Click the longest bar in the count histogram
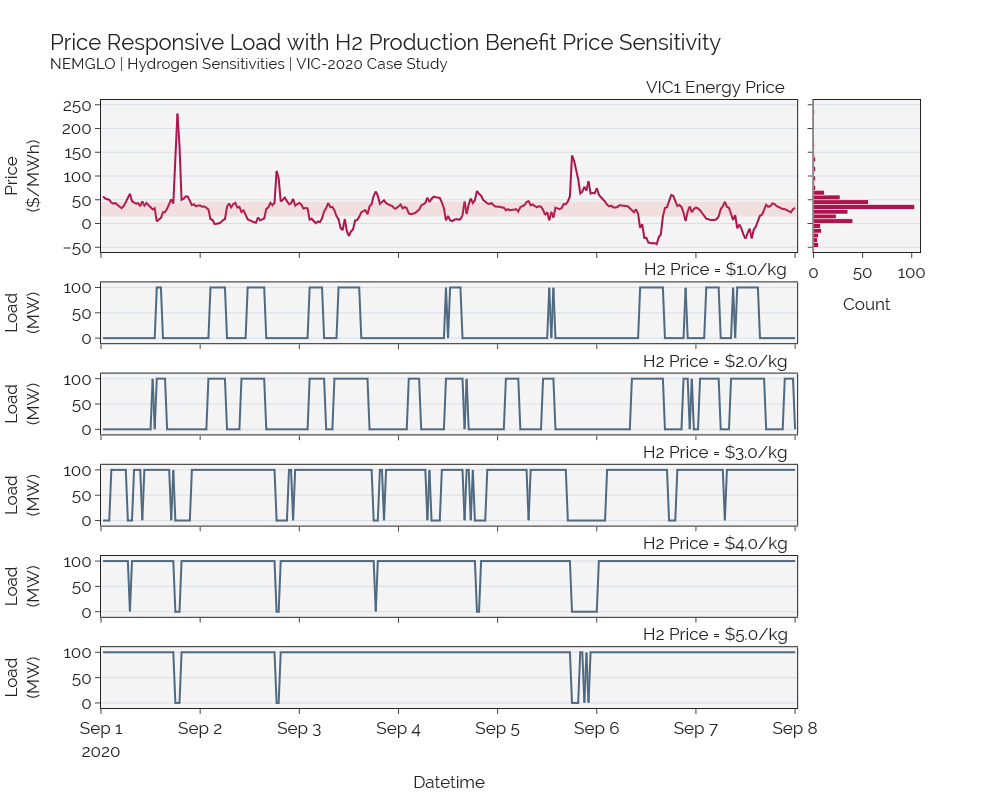Image resolution: width=1000 pixels, height=800 pixels. click(x=864, y=207)
